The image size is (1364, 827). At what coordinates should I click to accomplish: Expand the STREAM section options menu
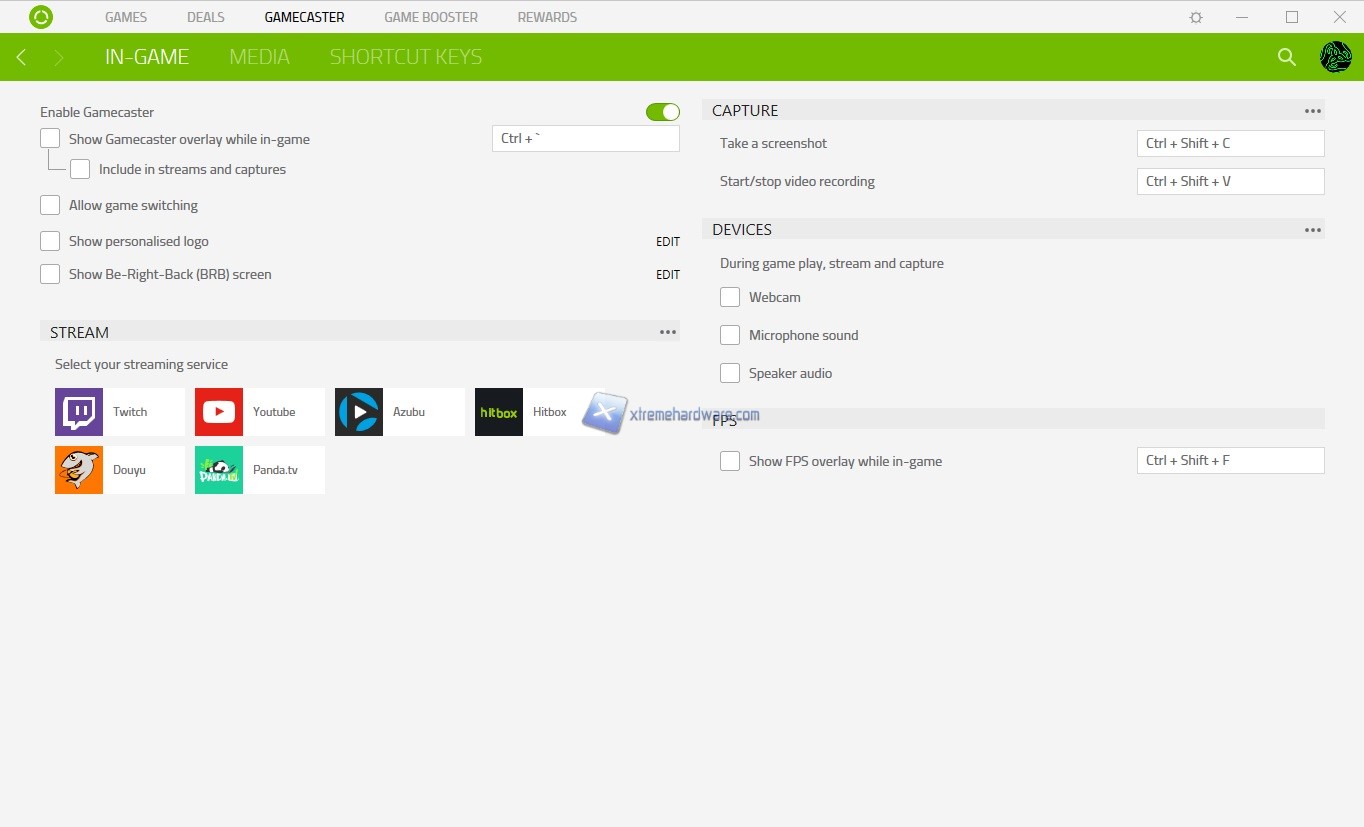click(668, 332)
